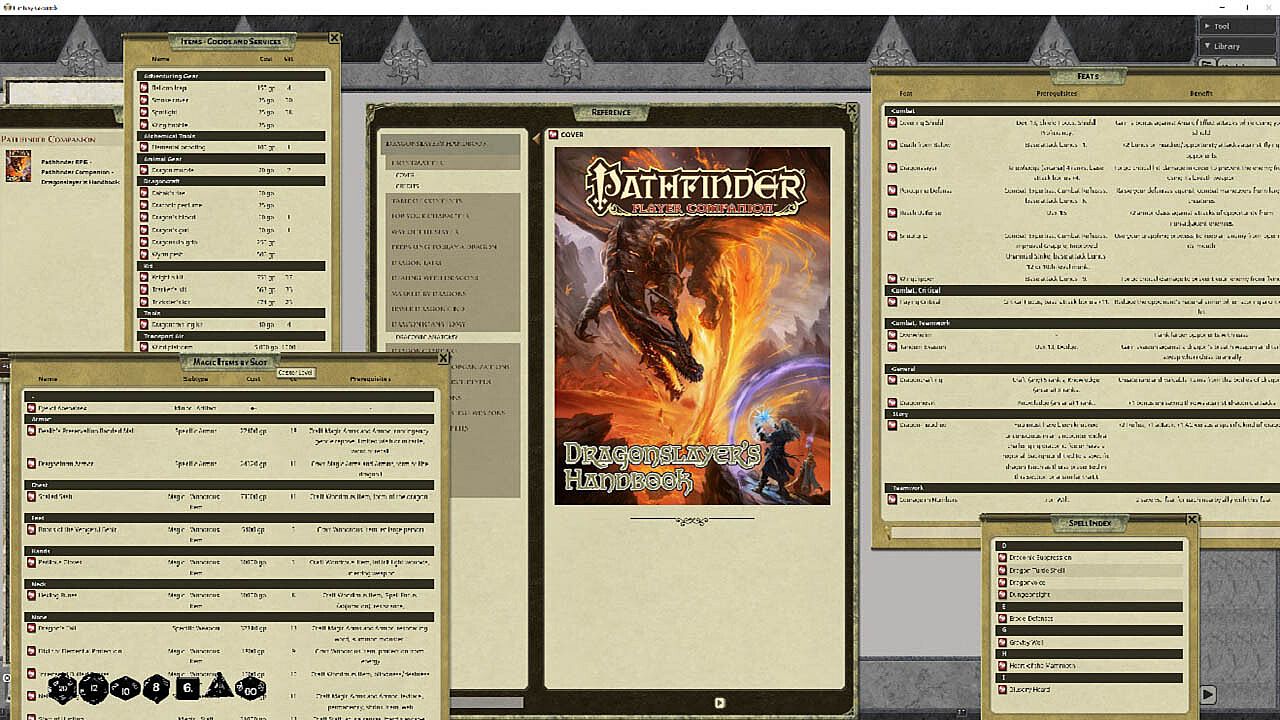The image size is (1280, 720).
Task: Click Dragon Turtle Shell spell name
Action: coord(1037,570)
